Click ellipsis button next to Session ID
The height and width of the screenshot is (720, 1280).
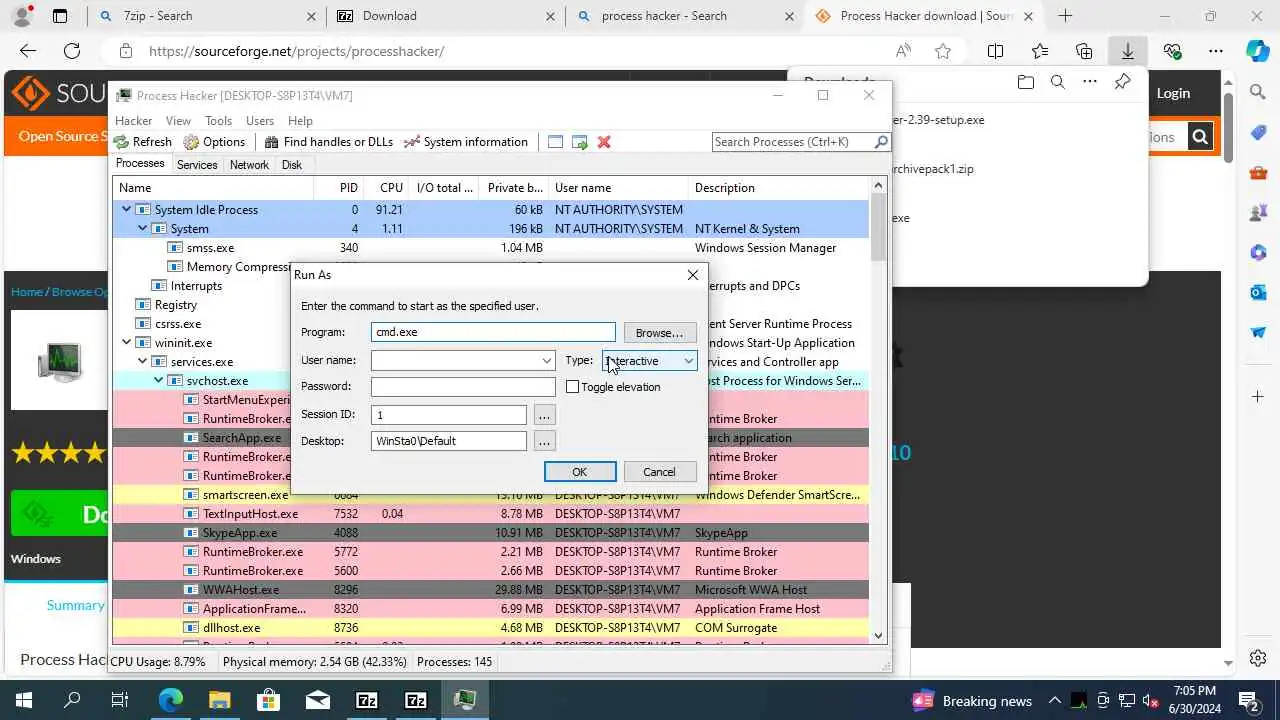544,414
